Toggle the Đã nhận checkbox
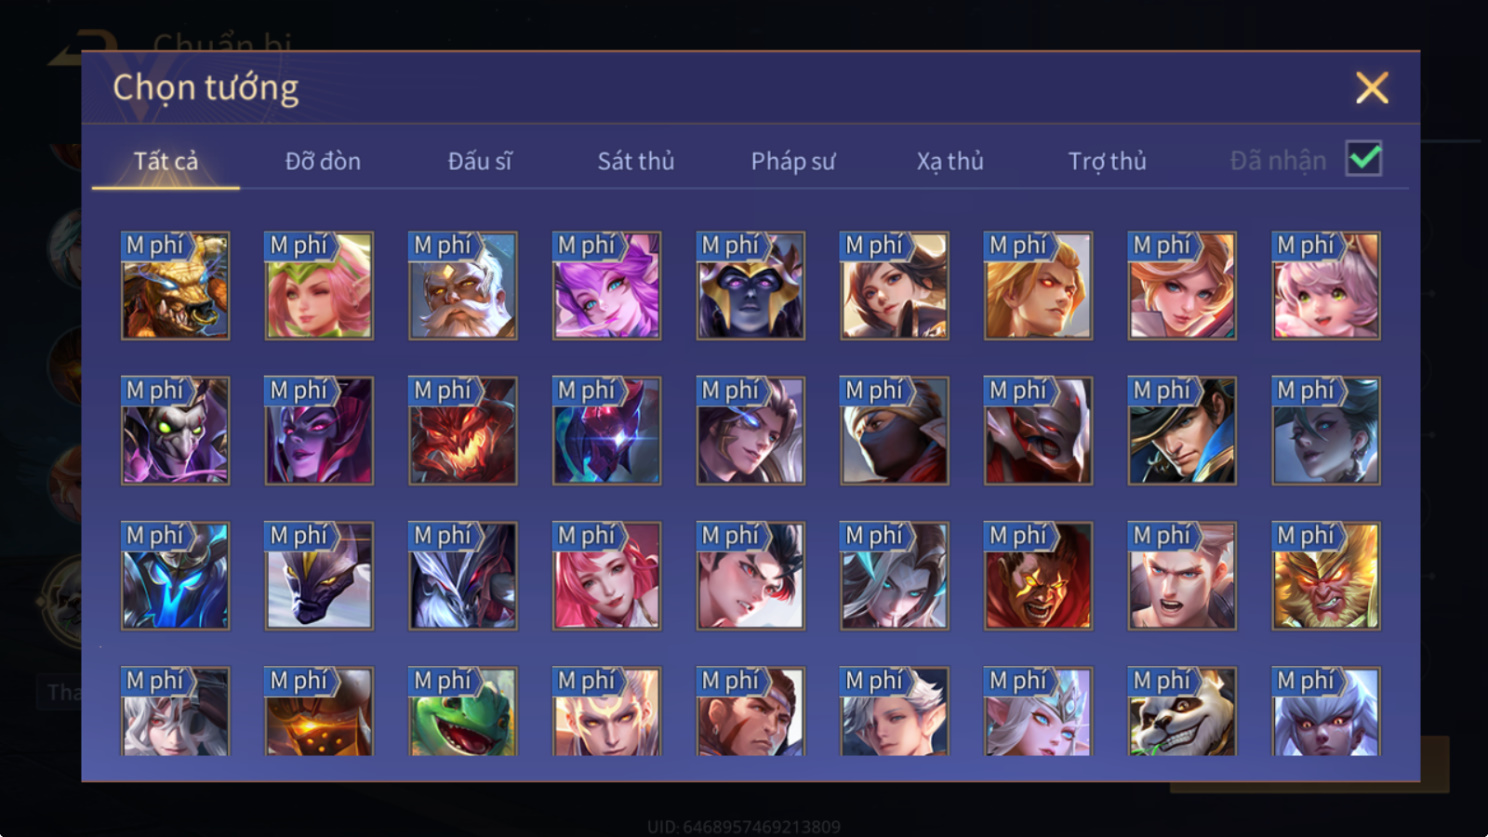 tap(1364, 159)
